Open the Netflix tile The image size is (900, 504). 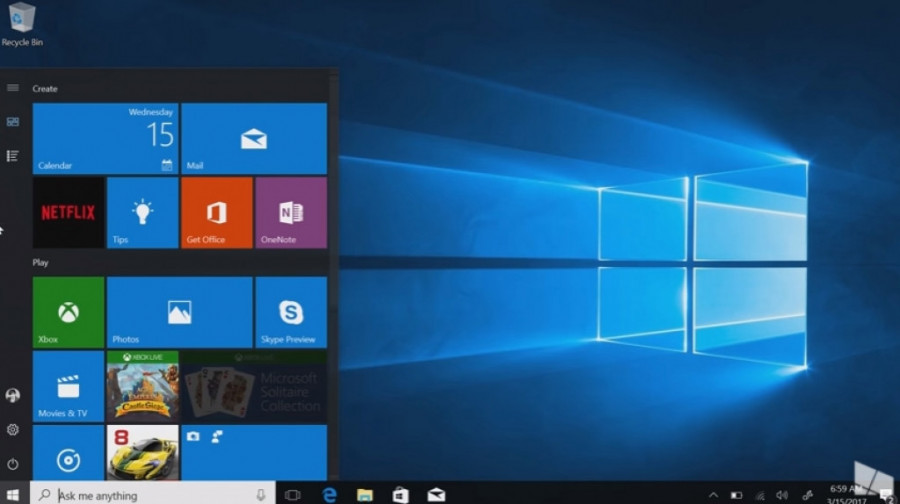(x=68, y=212)
